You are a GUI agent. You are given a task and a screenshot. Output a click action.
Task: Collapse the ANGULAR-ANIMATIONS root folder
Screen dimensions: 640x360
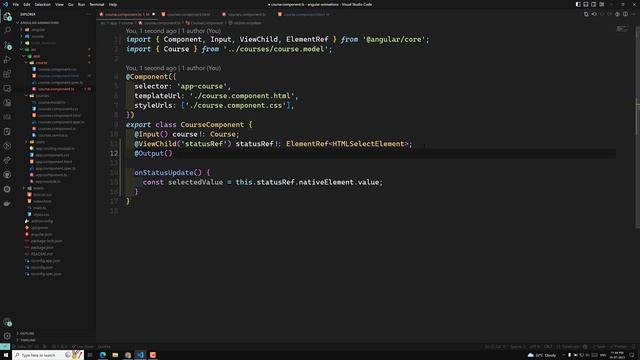pos(39,23)
